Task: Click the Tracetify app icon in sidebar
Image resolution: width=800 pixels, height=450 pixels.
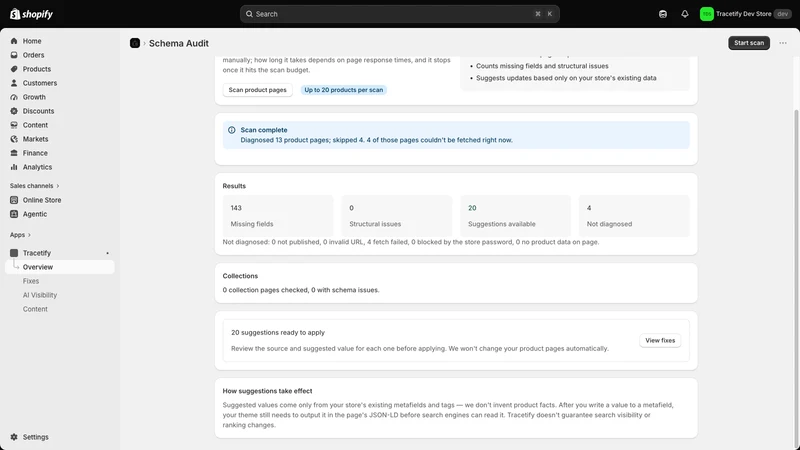Action: point(14,253)
